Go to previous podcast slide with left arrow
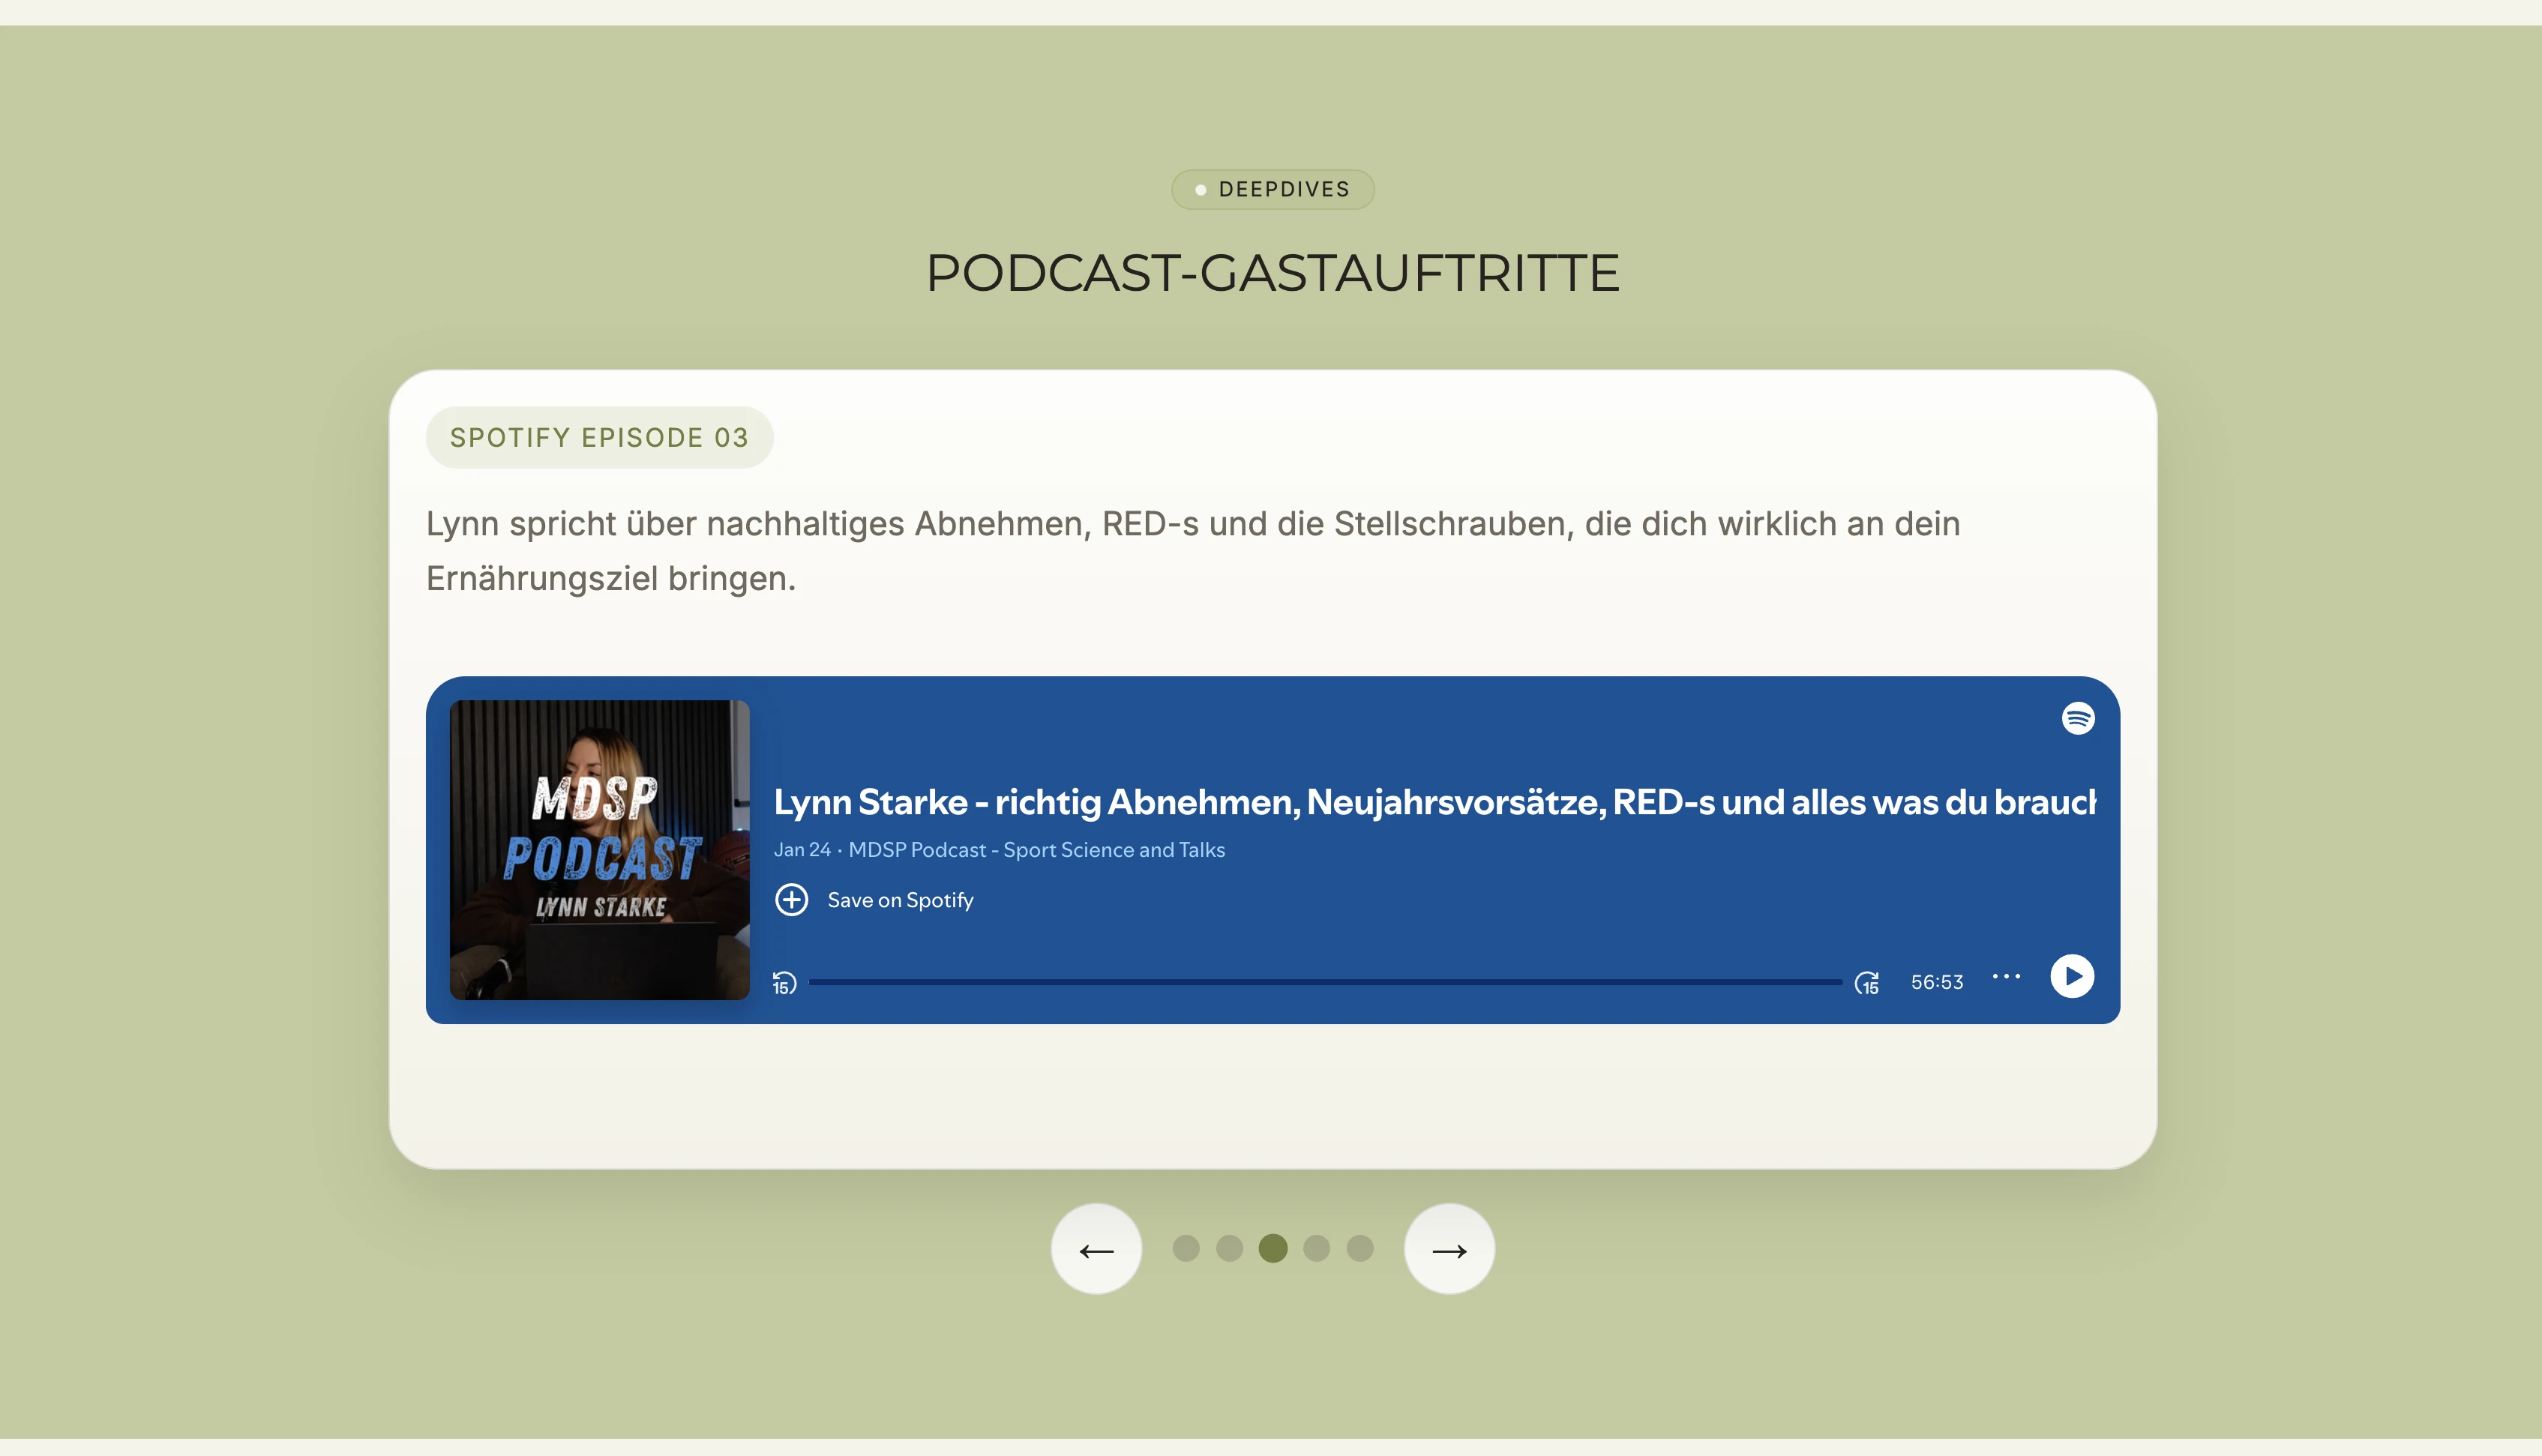The height and width of the screenshot is (1456, 2542). coord(1096,1249)
